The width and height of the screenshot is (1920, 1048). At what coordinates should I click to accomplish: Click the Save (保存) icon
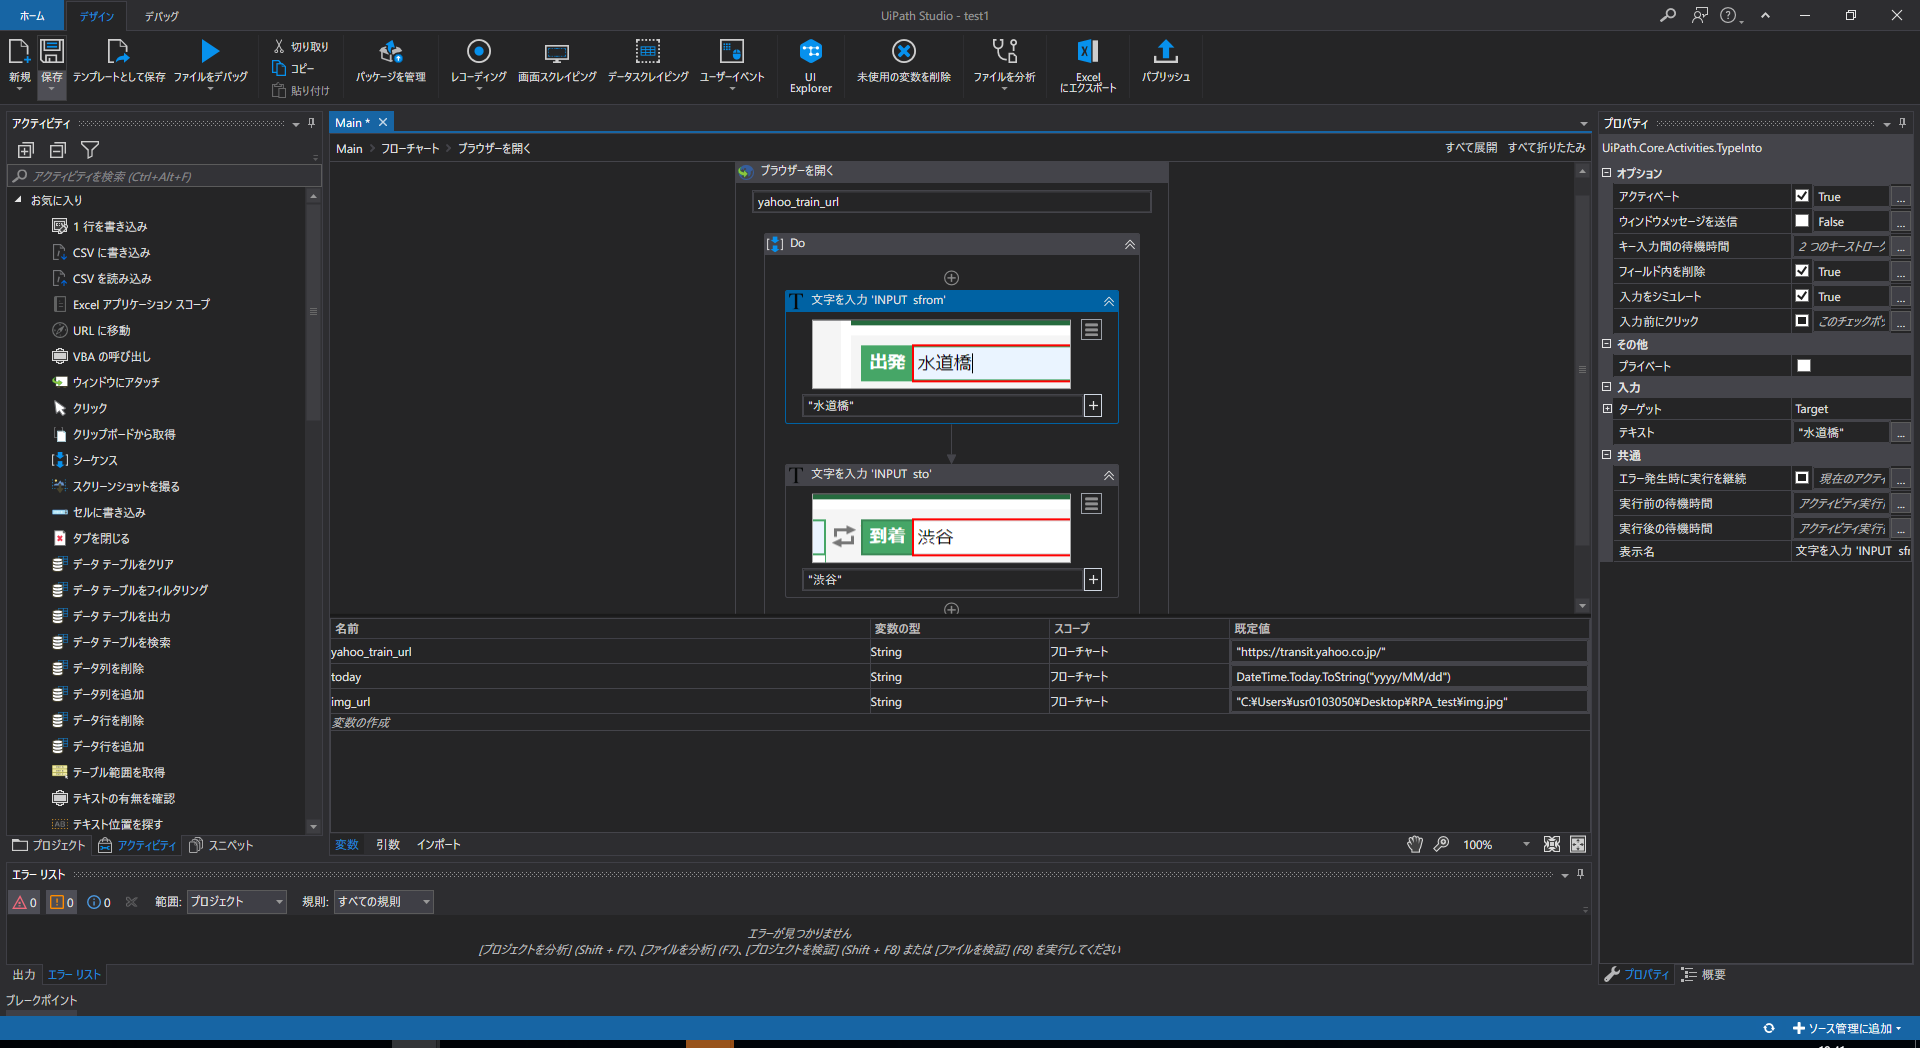(x=52, y=51)
